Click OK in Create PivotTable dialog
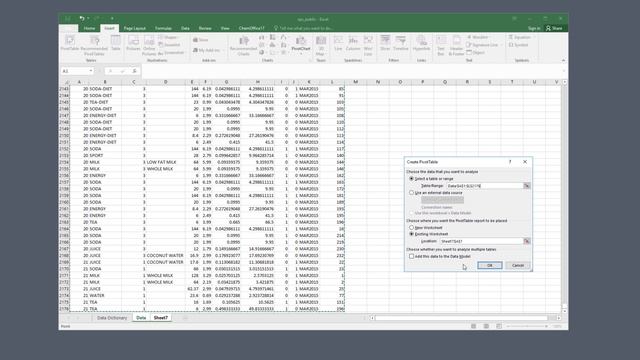Viewport: 640px width, 360px height. click(x=490, y=265)
